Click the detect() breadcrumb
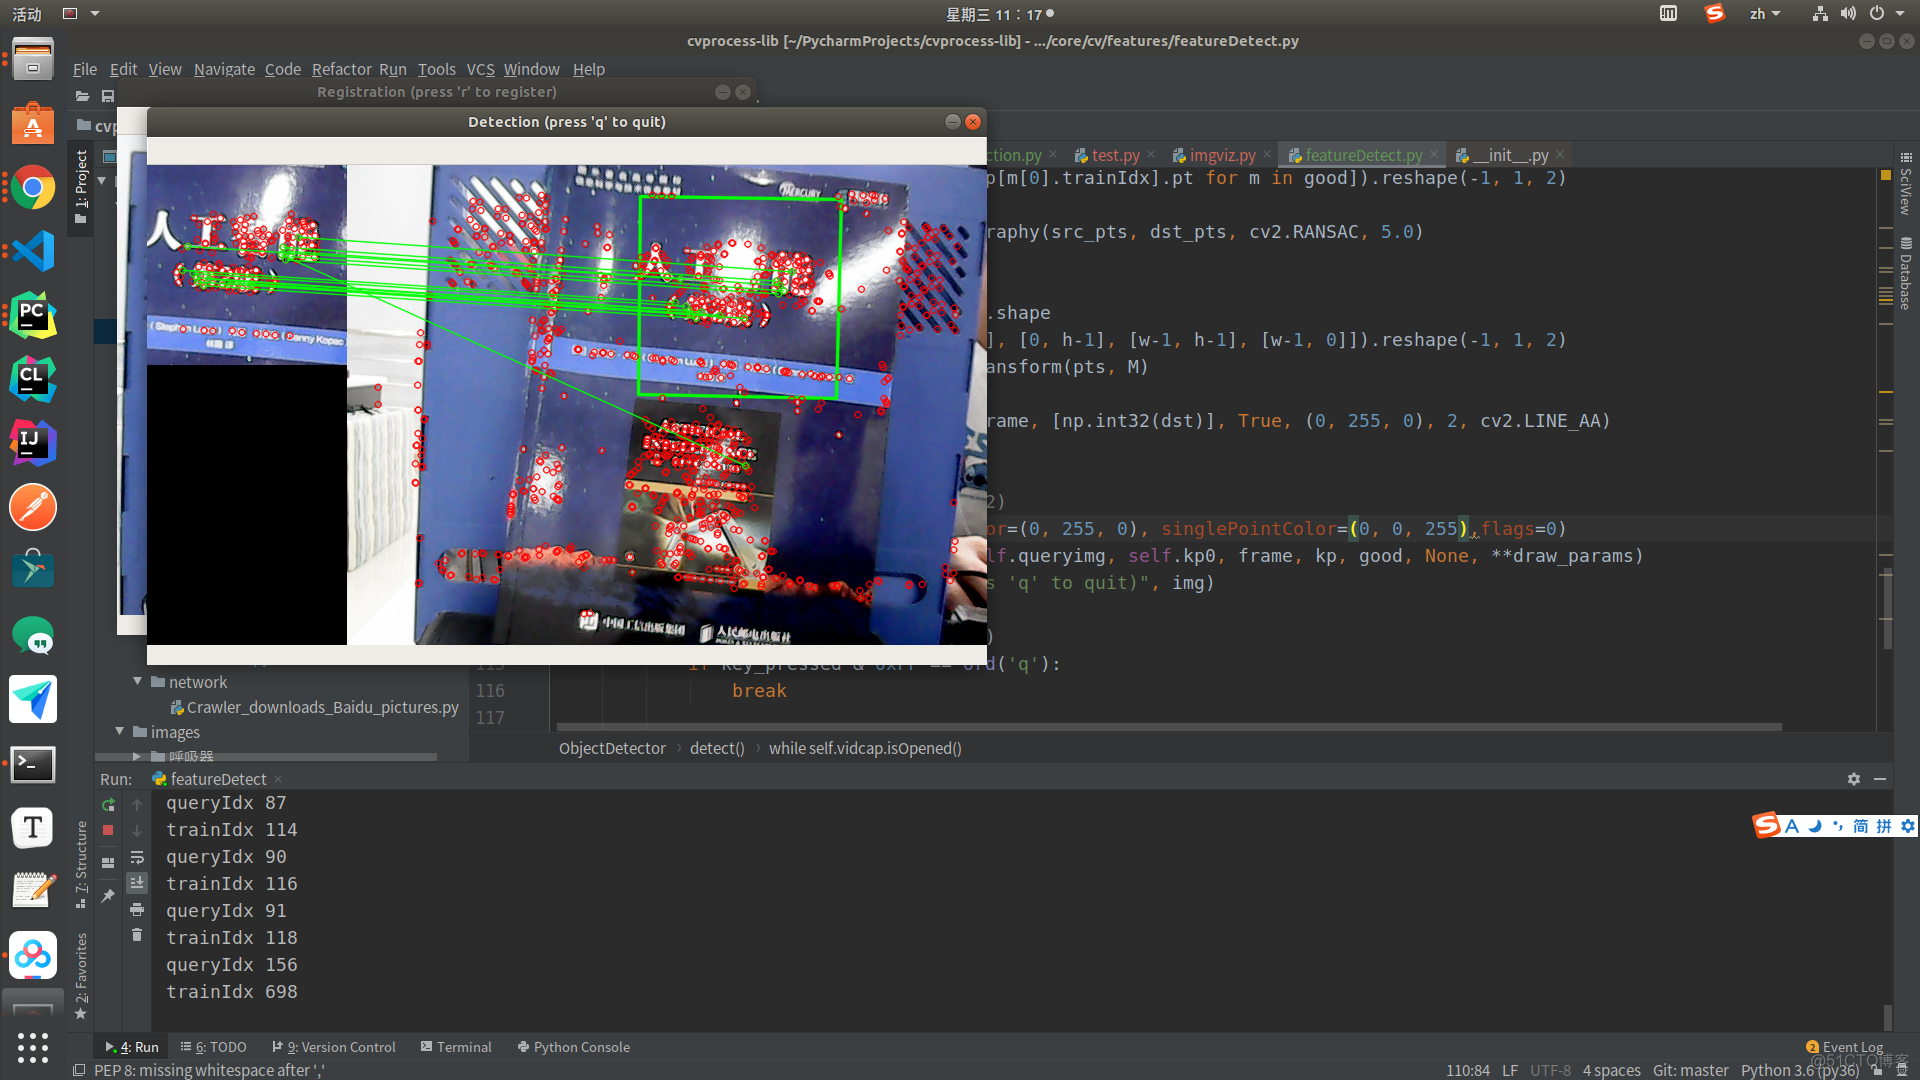 (717, 748)
